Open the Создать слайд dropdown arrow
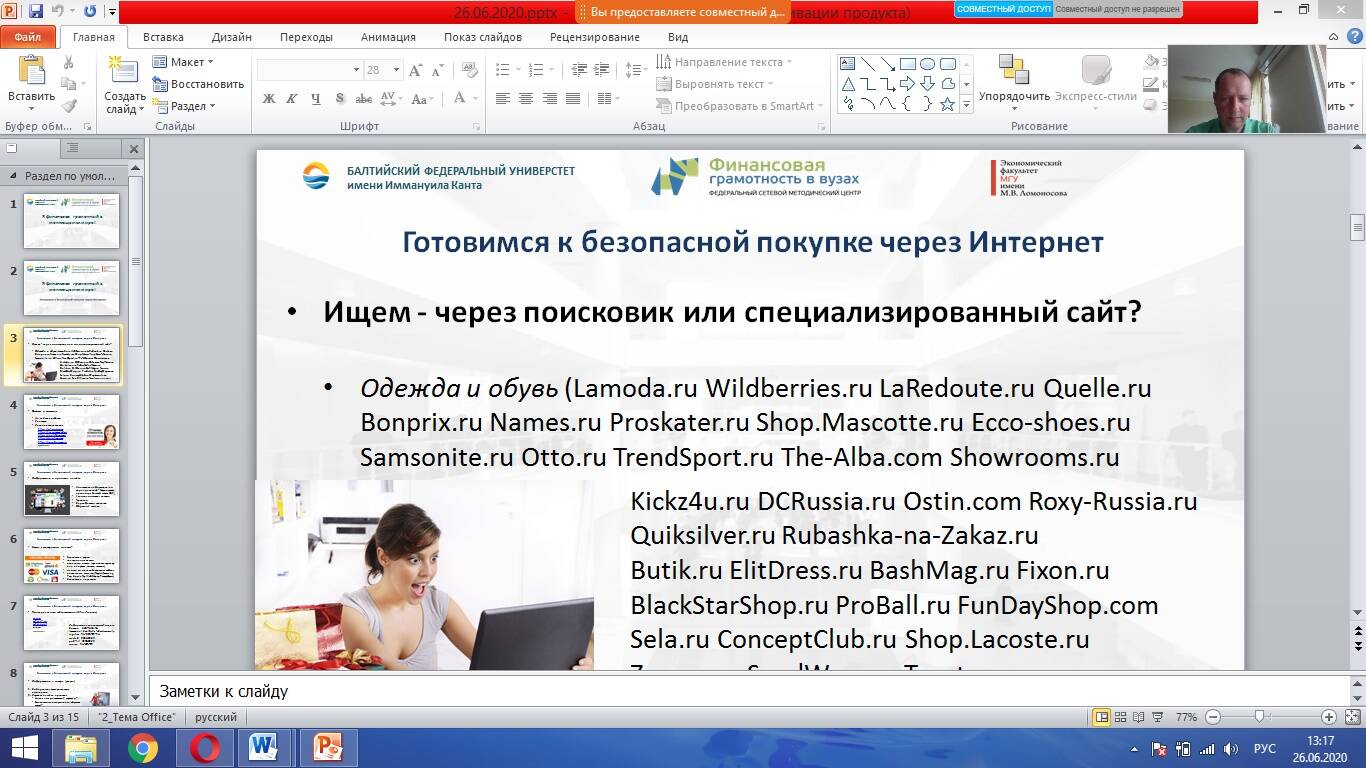The height and width of the screenshot is (768, 1366). coord(141,109)
